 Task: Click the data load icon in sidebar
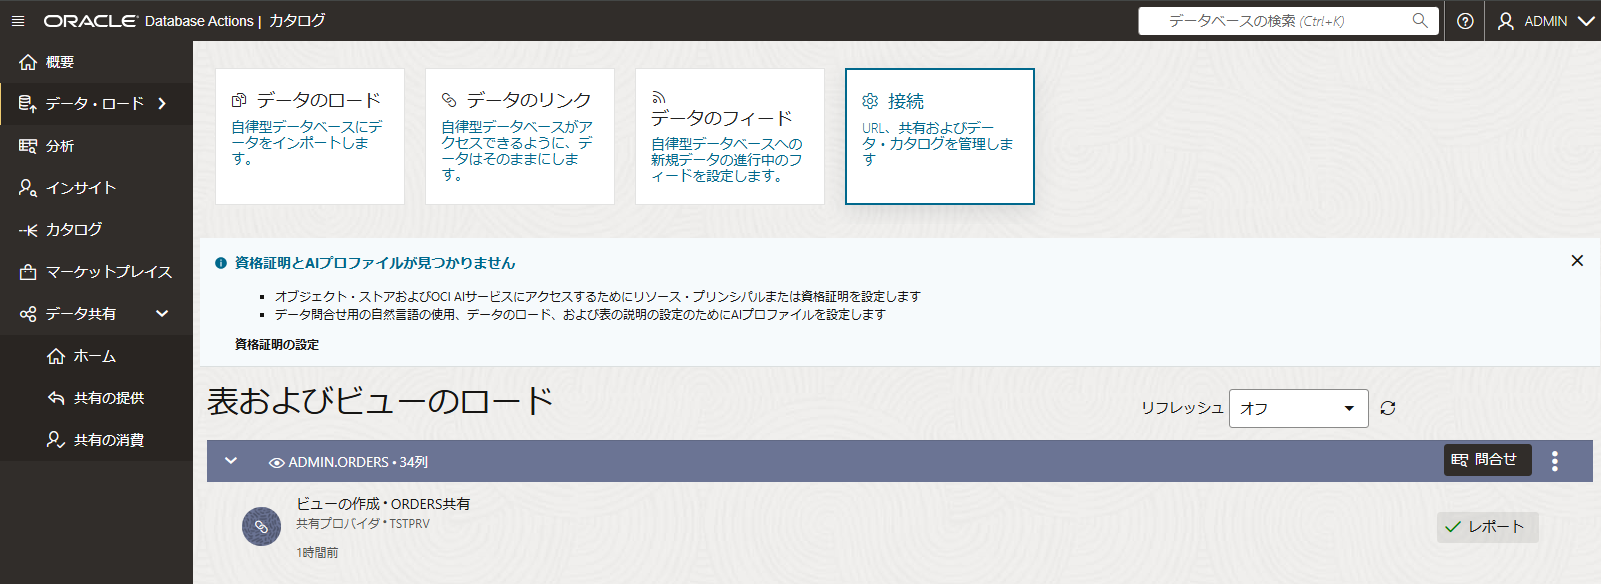click(x=28, y=104)
